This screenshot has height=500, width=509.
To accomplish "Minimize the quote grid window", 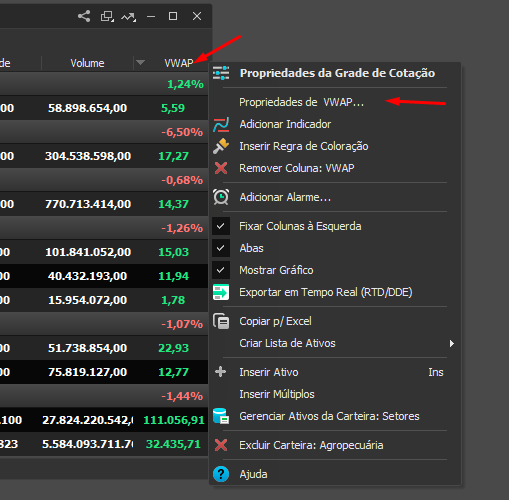I will [151, 16].
